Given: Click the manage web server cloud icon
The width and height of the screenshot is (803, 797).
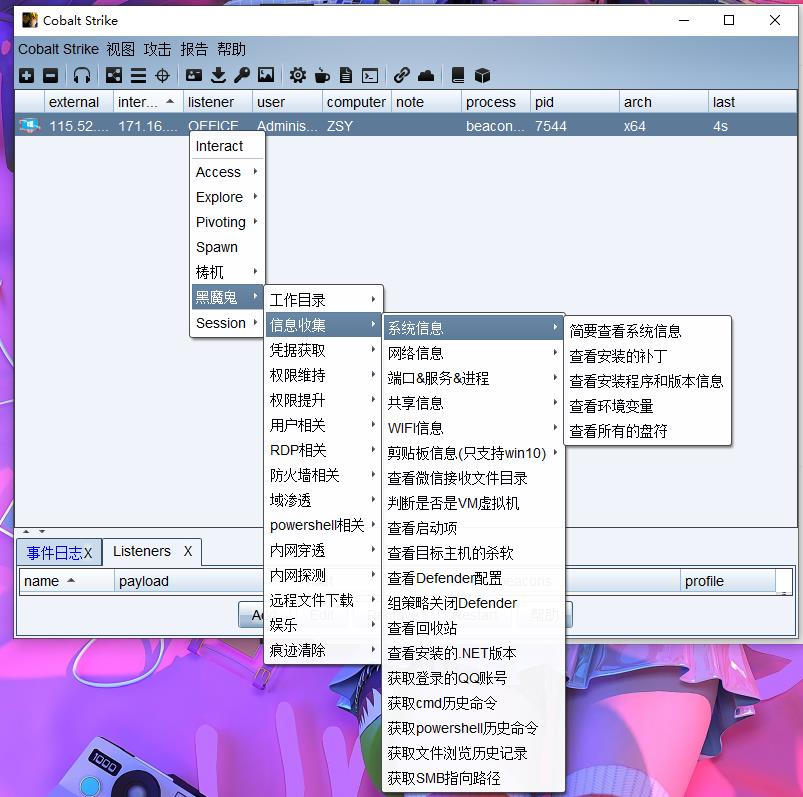Looking at the screenshot, I should (426, 76).
